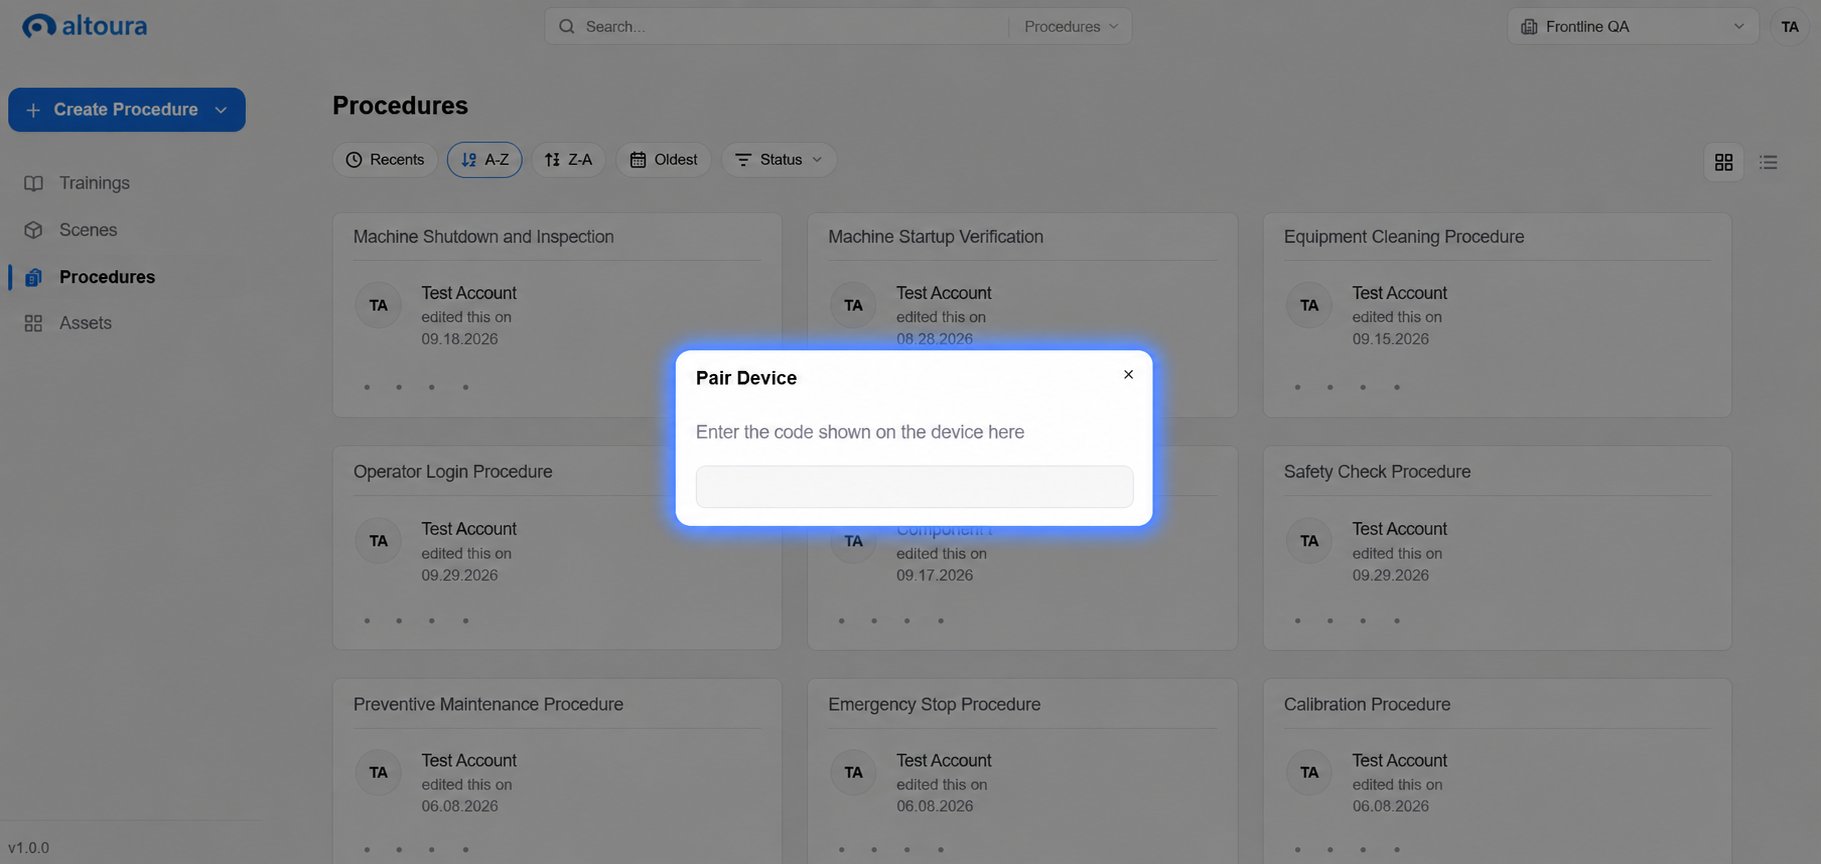Image resolution: width=1821 pixels, height=864 pixels.
Task: Go to Assets section
Action: tap(85, 323)
